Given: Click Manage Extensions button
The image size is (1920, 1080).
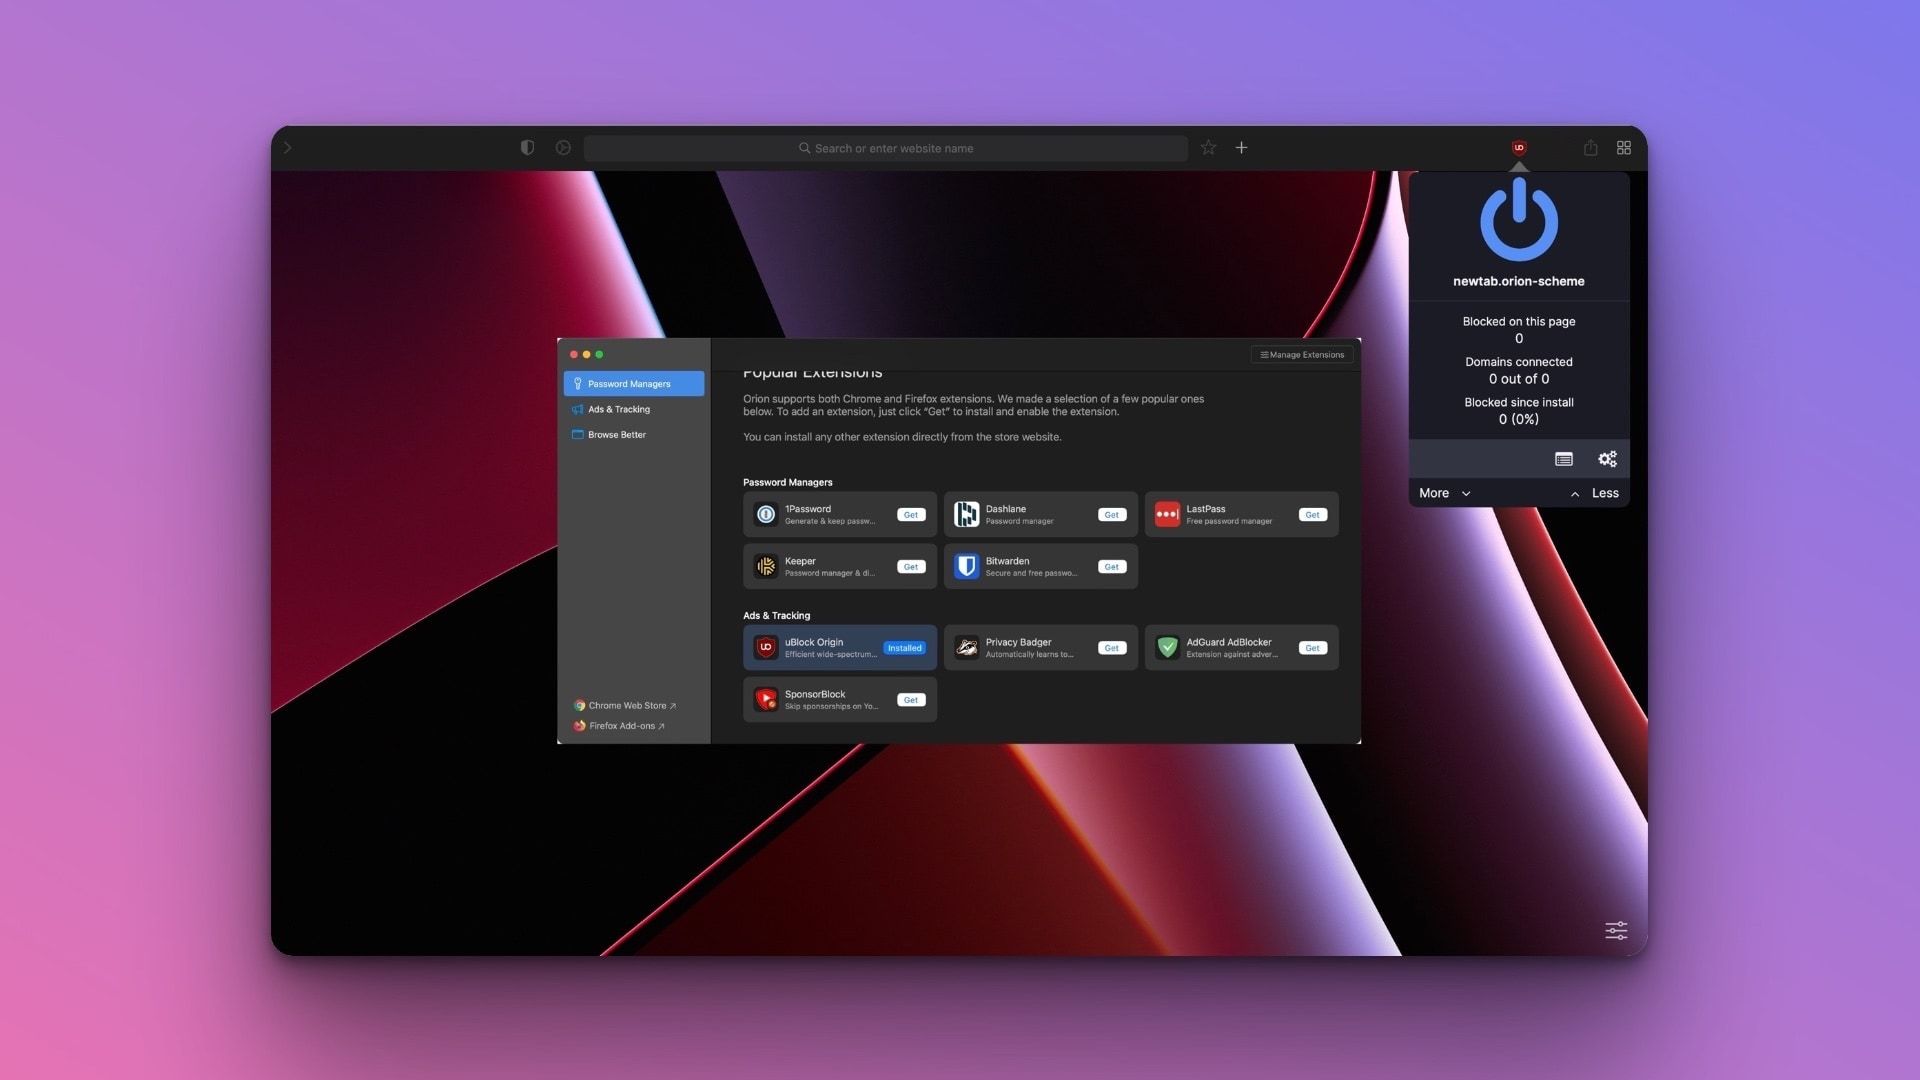Looking at the screenshot, I should tap(1301, 355).
